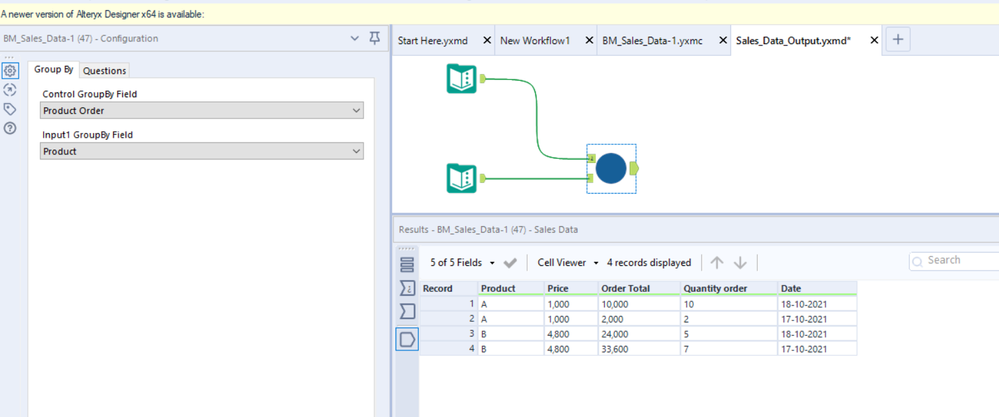Screen dimensions: 999x417
Task: Switch to the New Workflow1 tab
Action: tap(535, 41)
